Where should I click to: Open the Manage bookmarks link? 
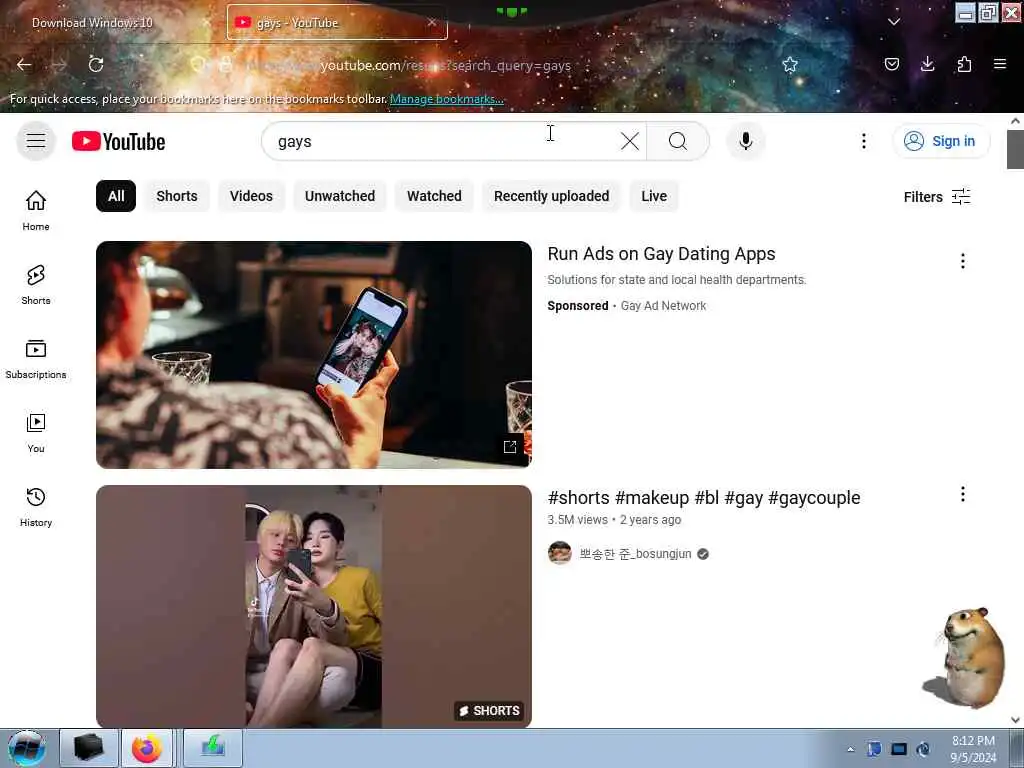tap(447, 99)
